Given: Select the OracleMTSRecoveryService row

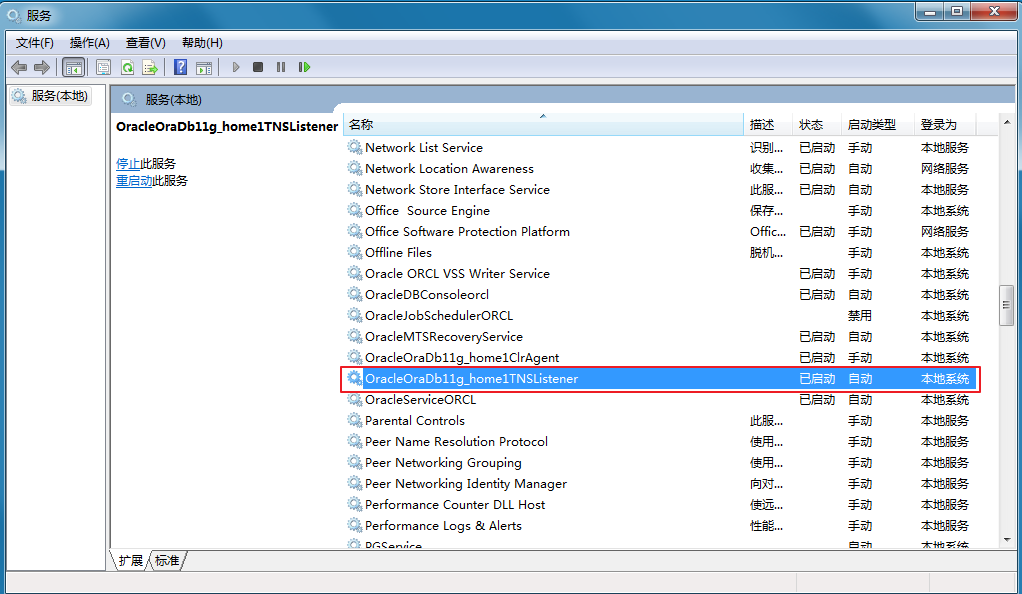Looking at the screenshot, I should click(660, 336).
